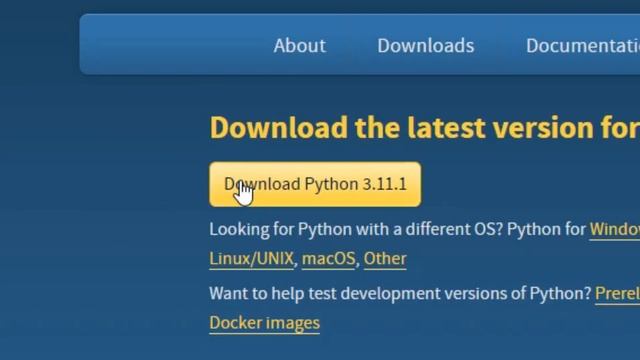Open the Documentation menu
Image resolution: width=640 pixels, height=360 pixels.
[x=583, y=45]
